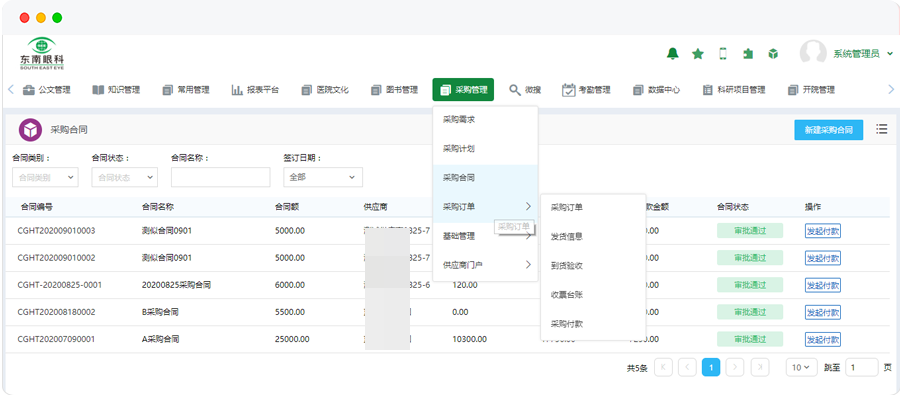
Task: Expand the 签订日期 全部 dropdown
Action: pos(323,177)
